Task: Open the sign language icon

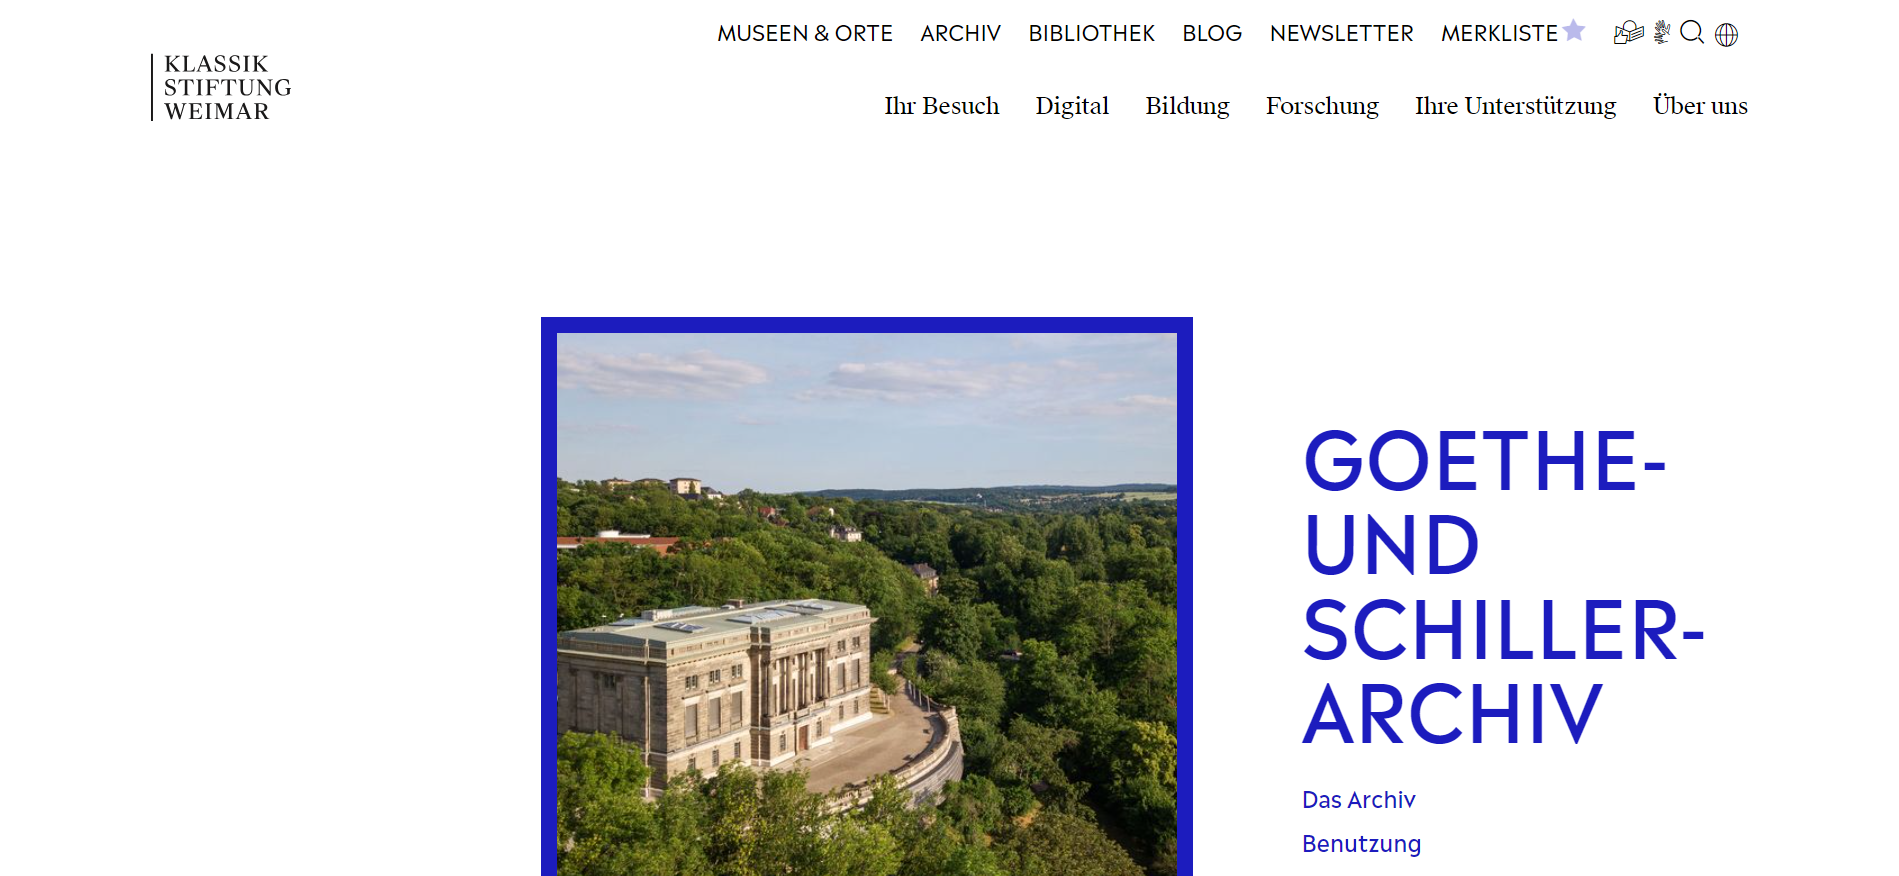Action: pos(1662,33)
